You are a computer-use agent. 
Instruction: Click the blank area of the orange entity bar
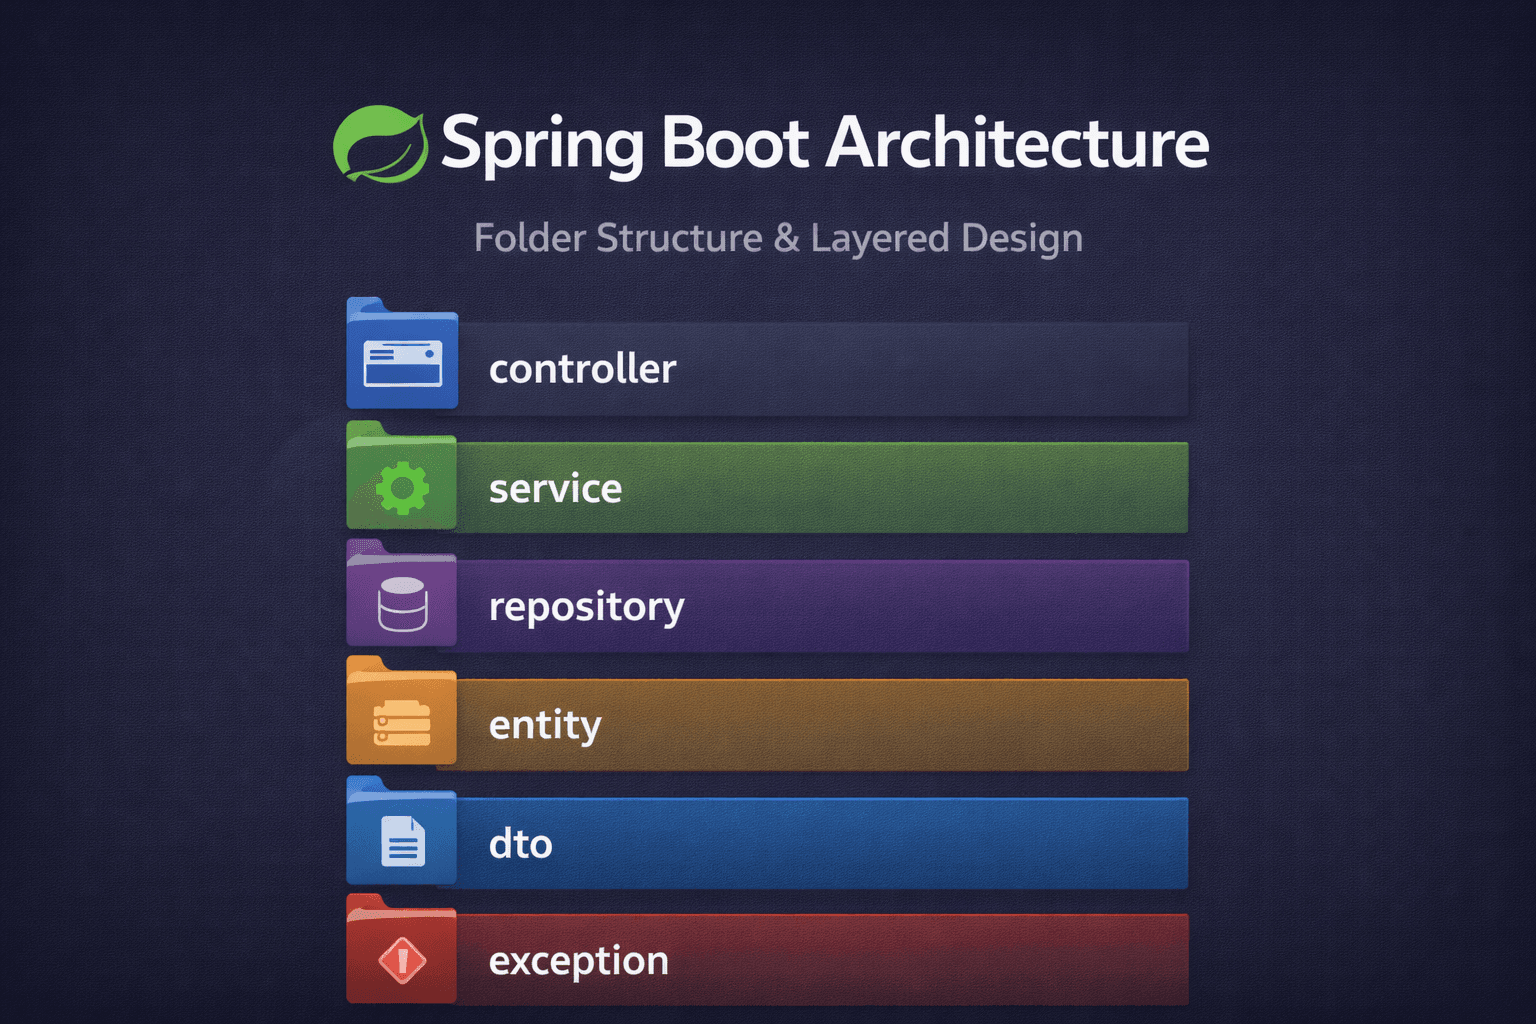[x=900, y=725]
